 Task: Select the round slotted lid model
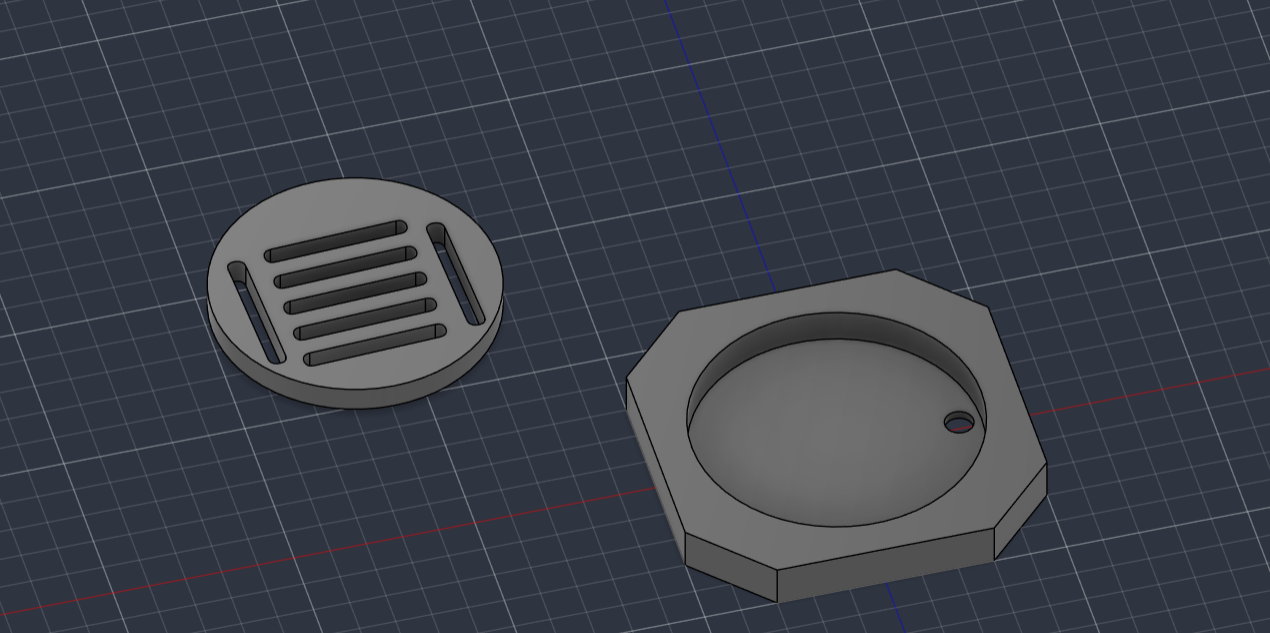click(x=355, y=293)
